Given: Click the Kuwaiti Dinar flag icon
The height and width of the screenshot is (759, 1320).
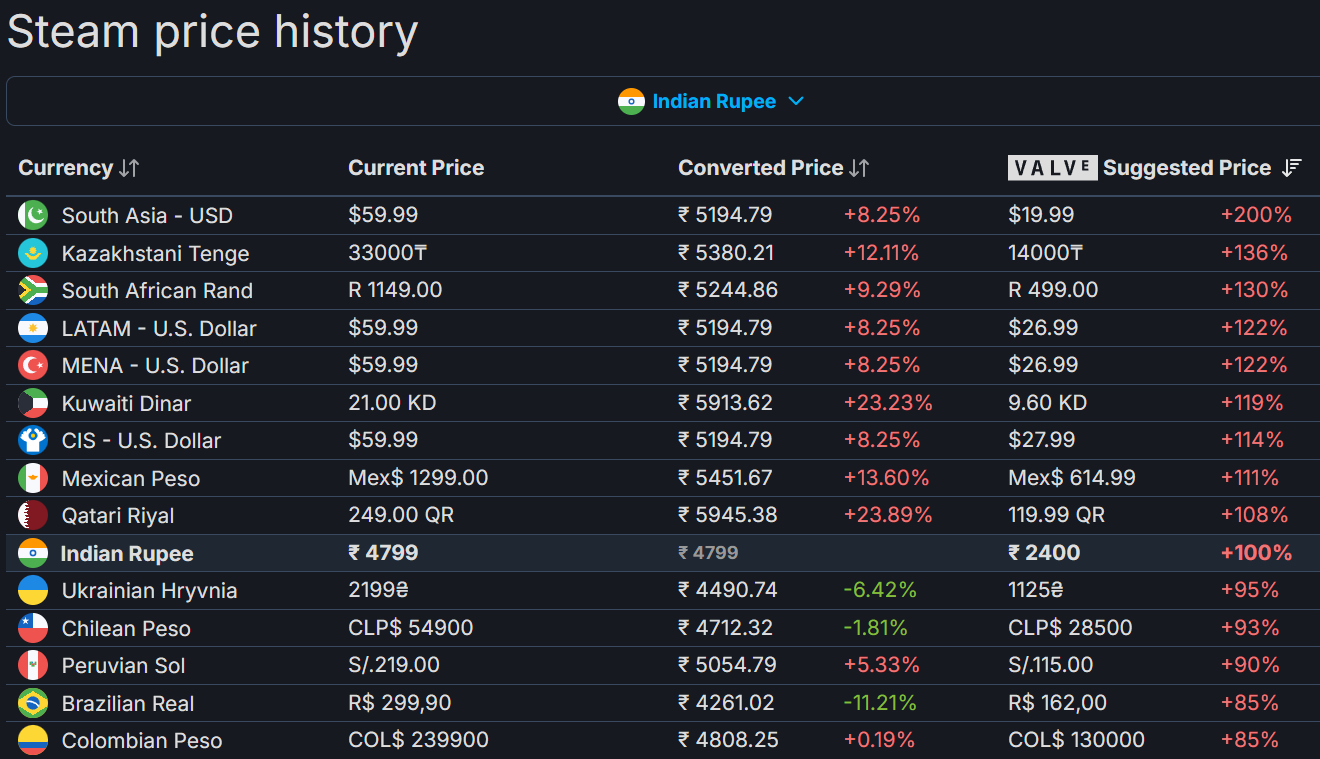Looking at the screenshot, I should (33, 403).
